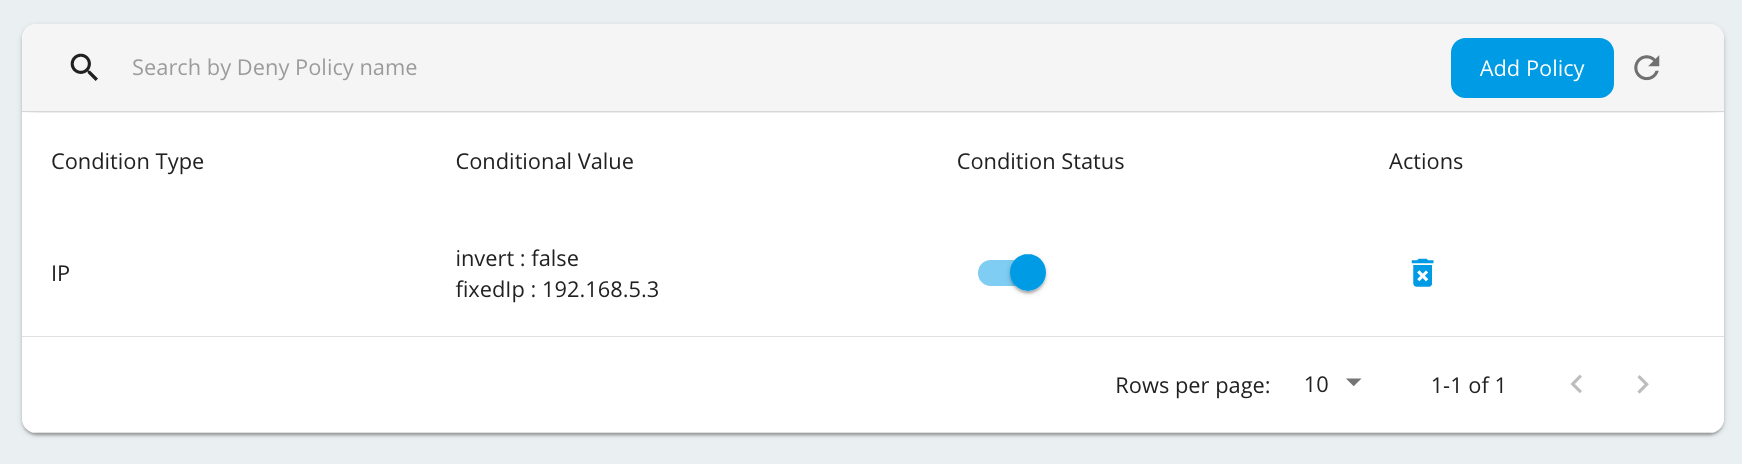Screen dimensions: 1742x464
Task: Click the Add Policy button
Action: pos(1531,68)
